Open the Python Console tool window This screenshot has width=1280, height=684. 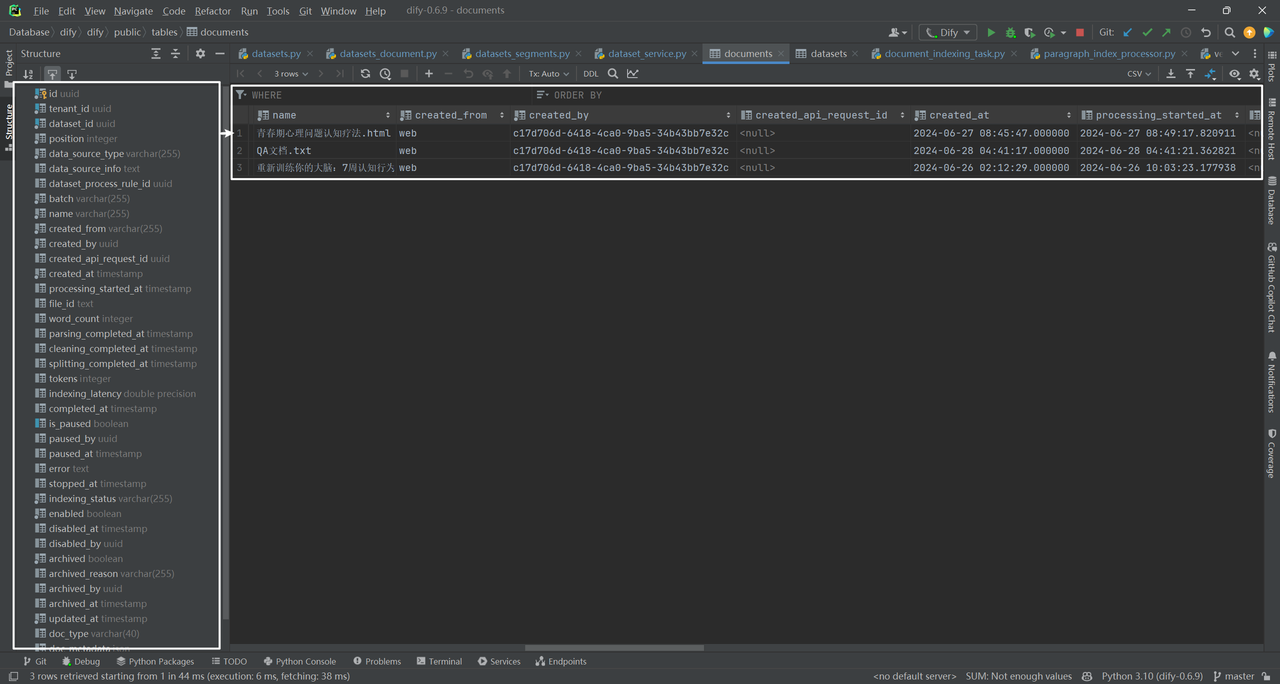tap(299, 661)
